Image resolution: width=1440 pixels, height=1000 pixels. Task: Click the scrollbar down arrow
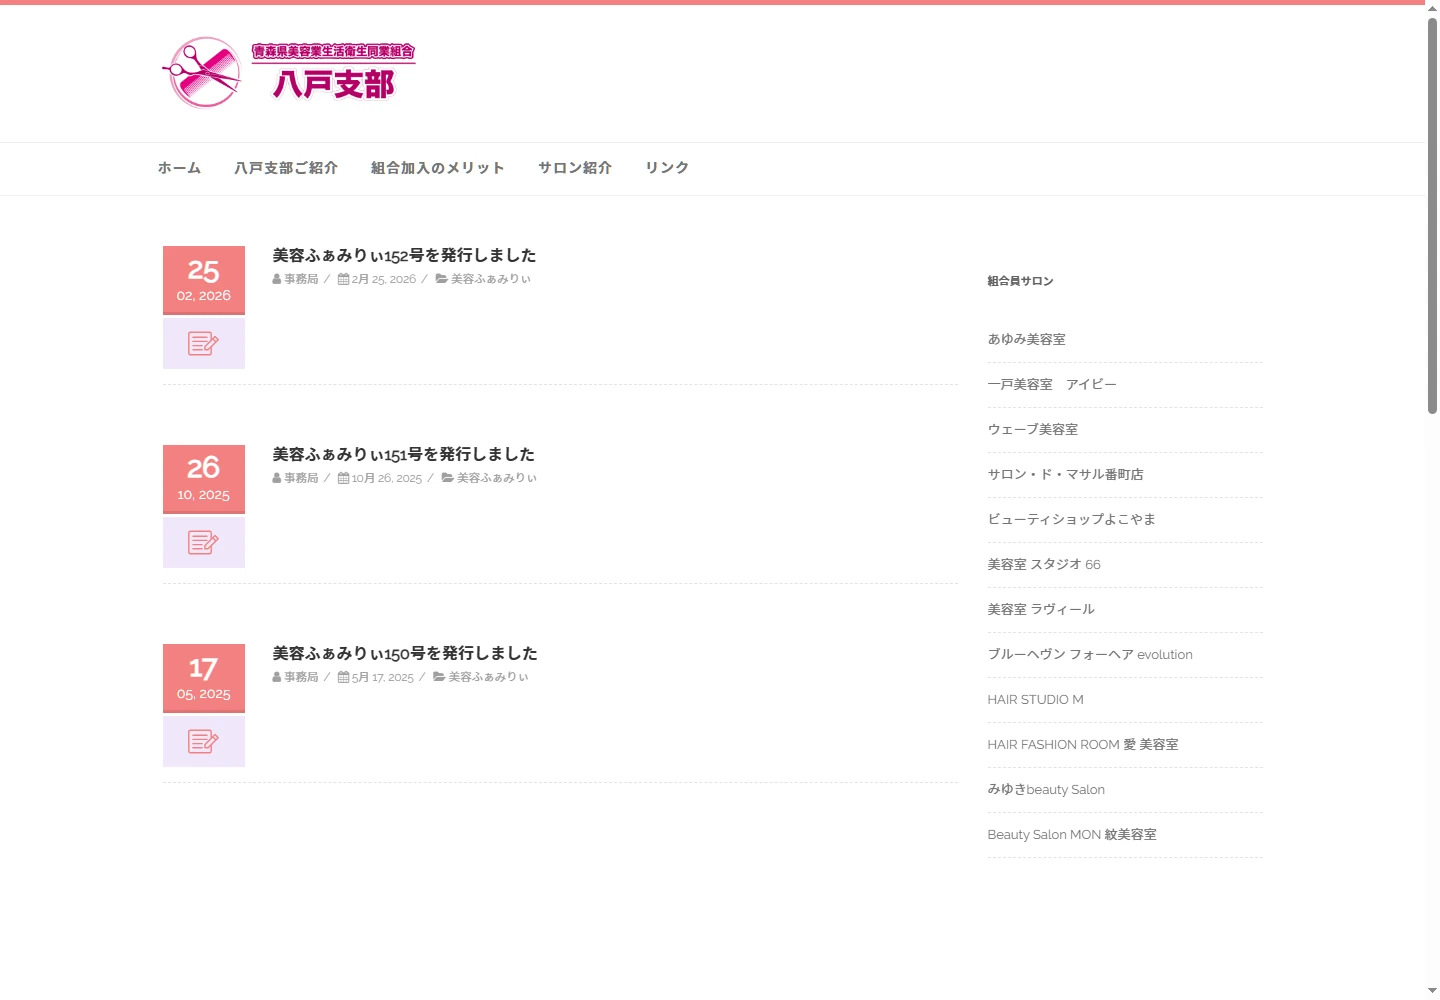[x=1432, y=991]
